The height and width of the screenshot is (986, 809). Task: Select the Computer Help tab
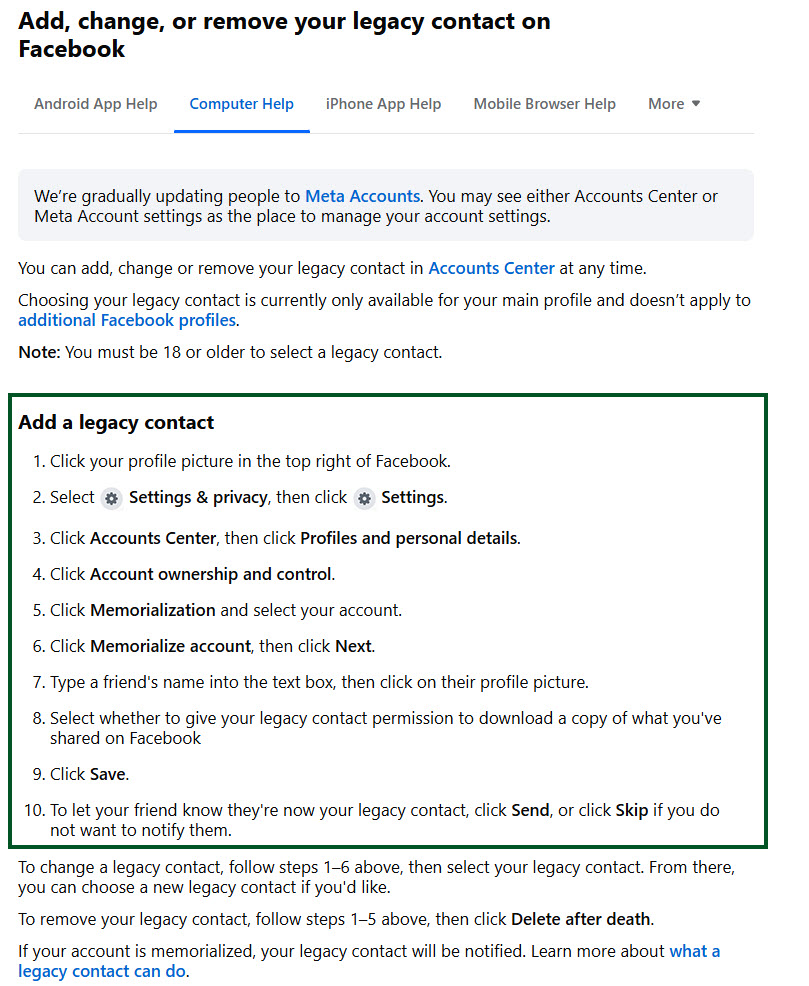coord(241,104)
